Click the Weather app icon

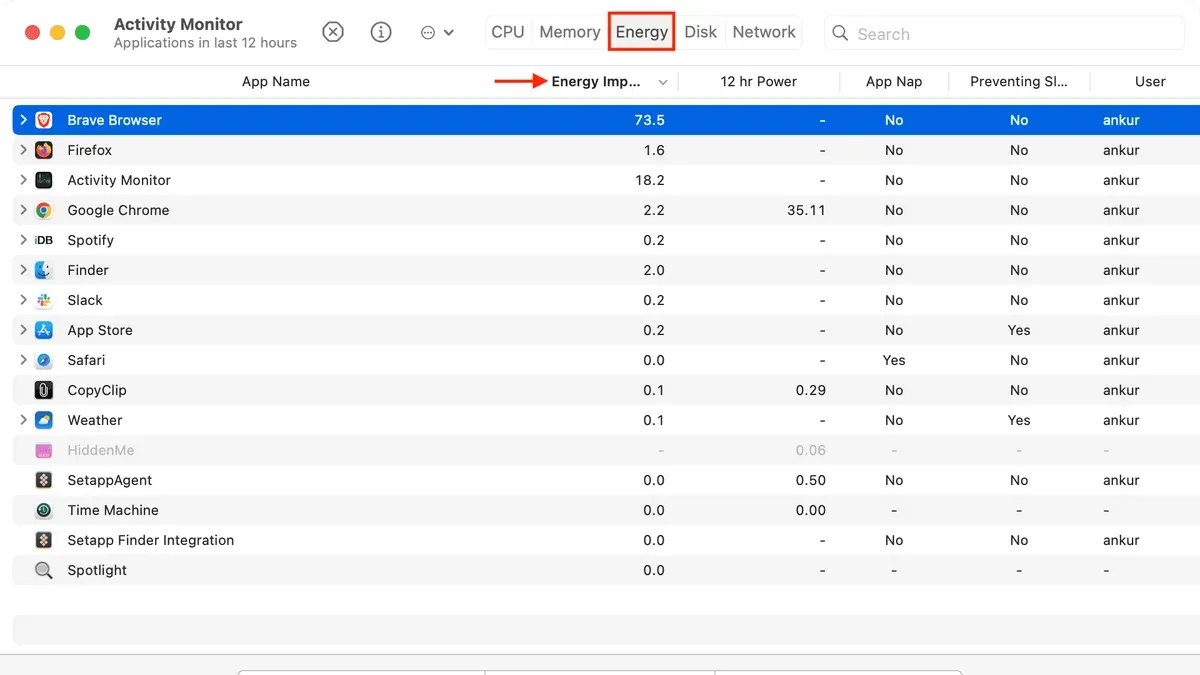(44, 420)
